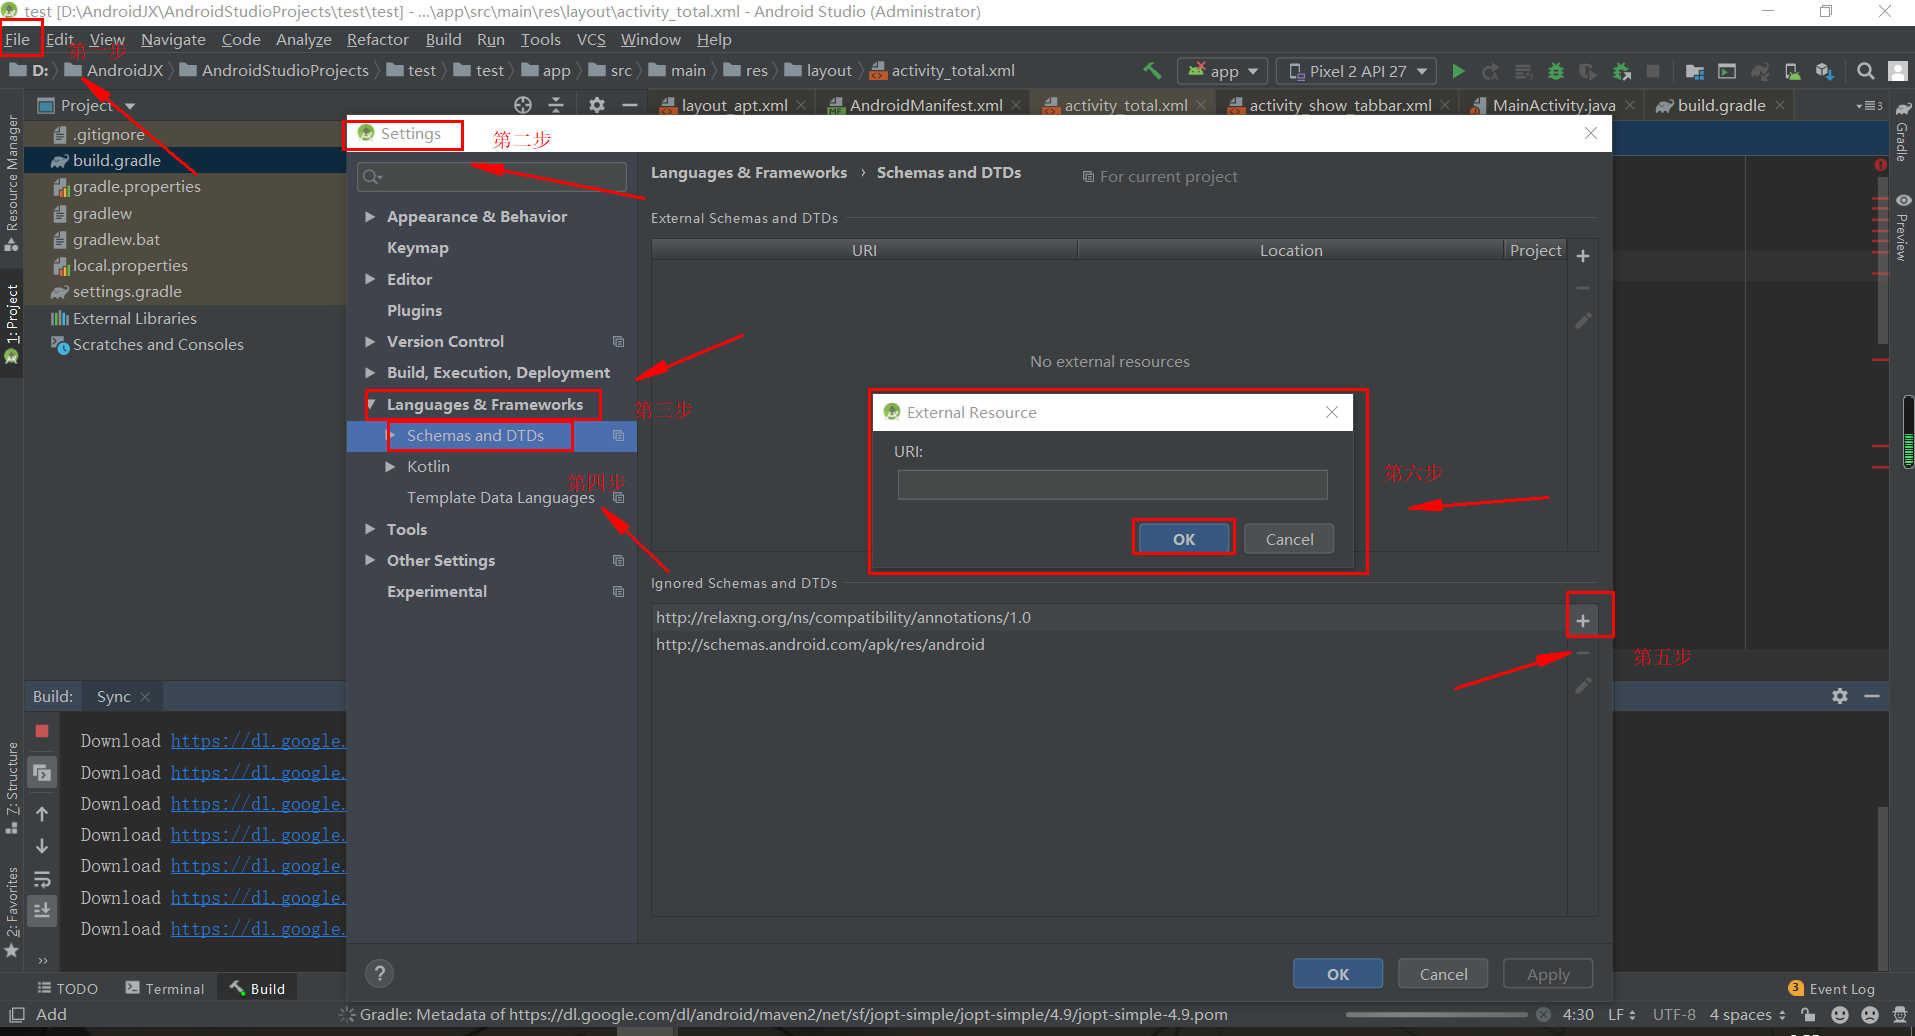Click the Project panel locate target icon

(x=523, y=105)
